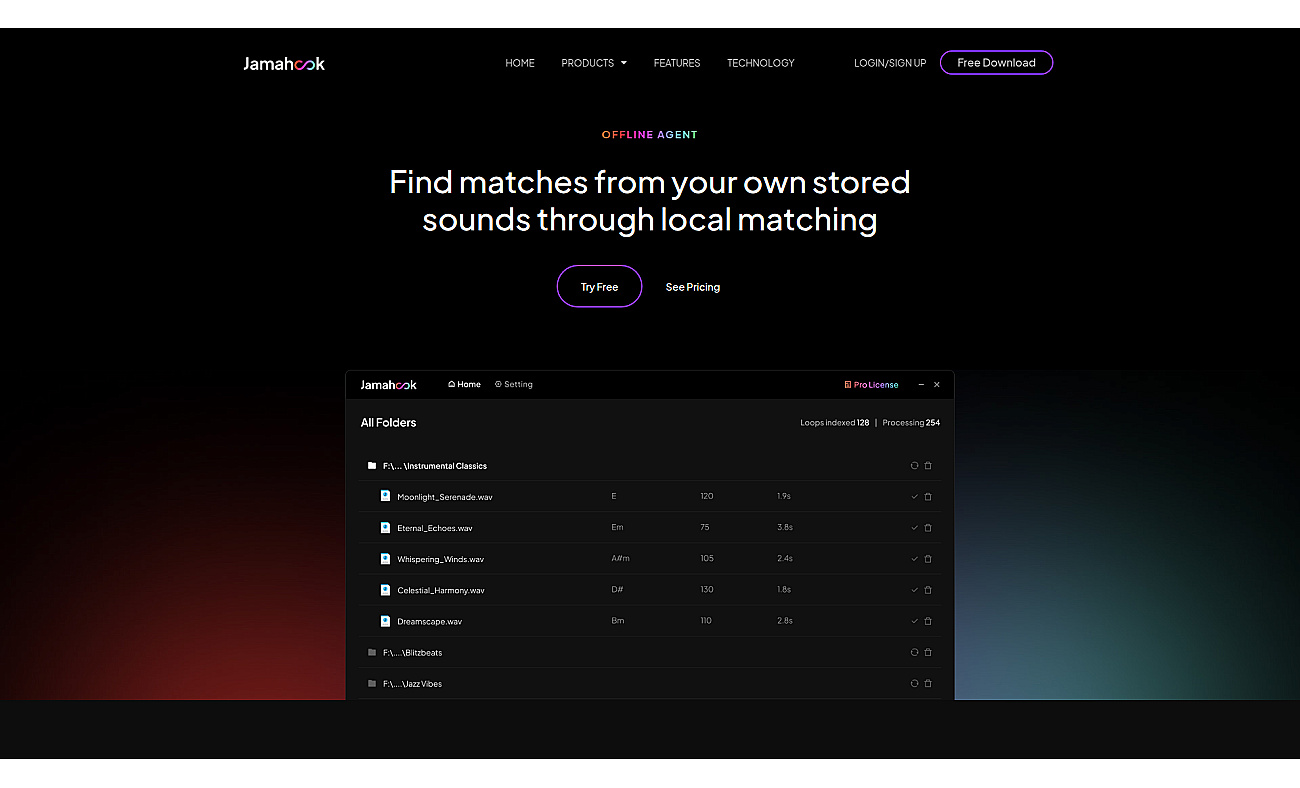Delete the Blitzbeats folder

click(928, 653)
